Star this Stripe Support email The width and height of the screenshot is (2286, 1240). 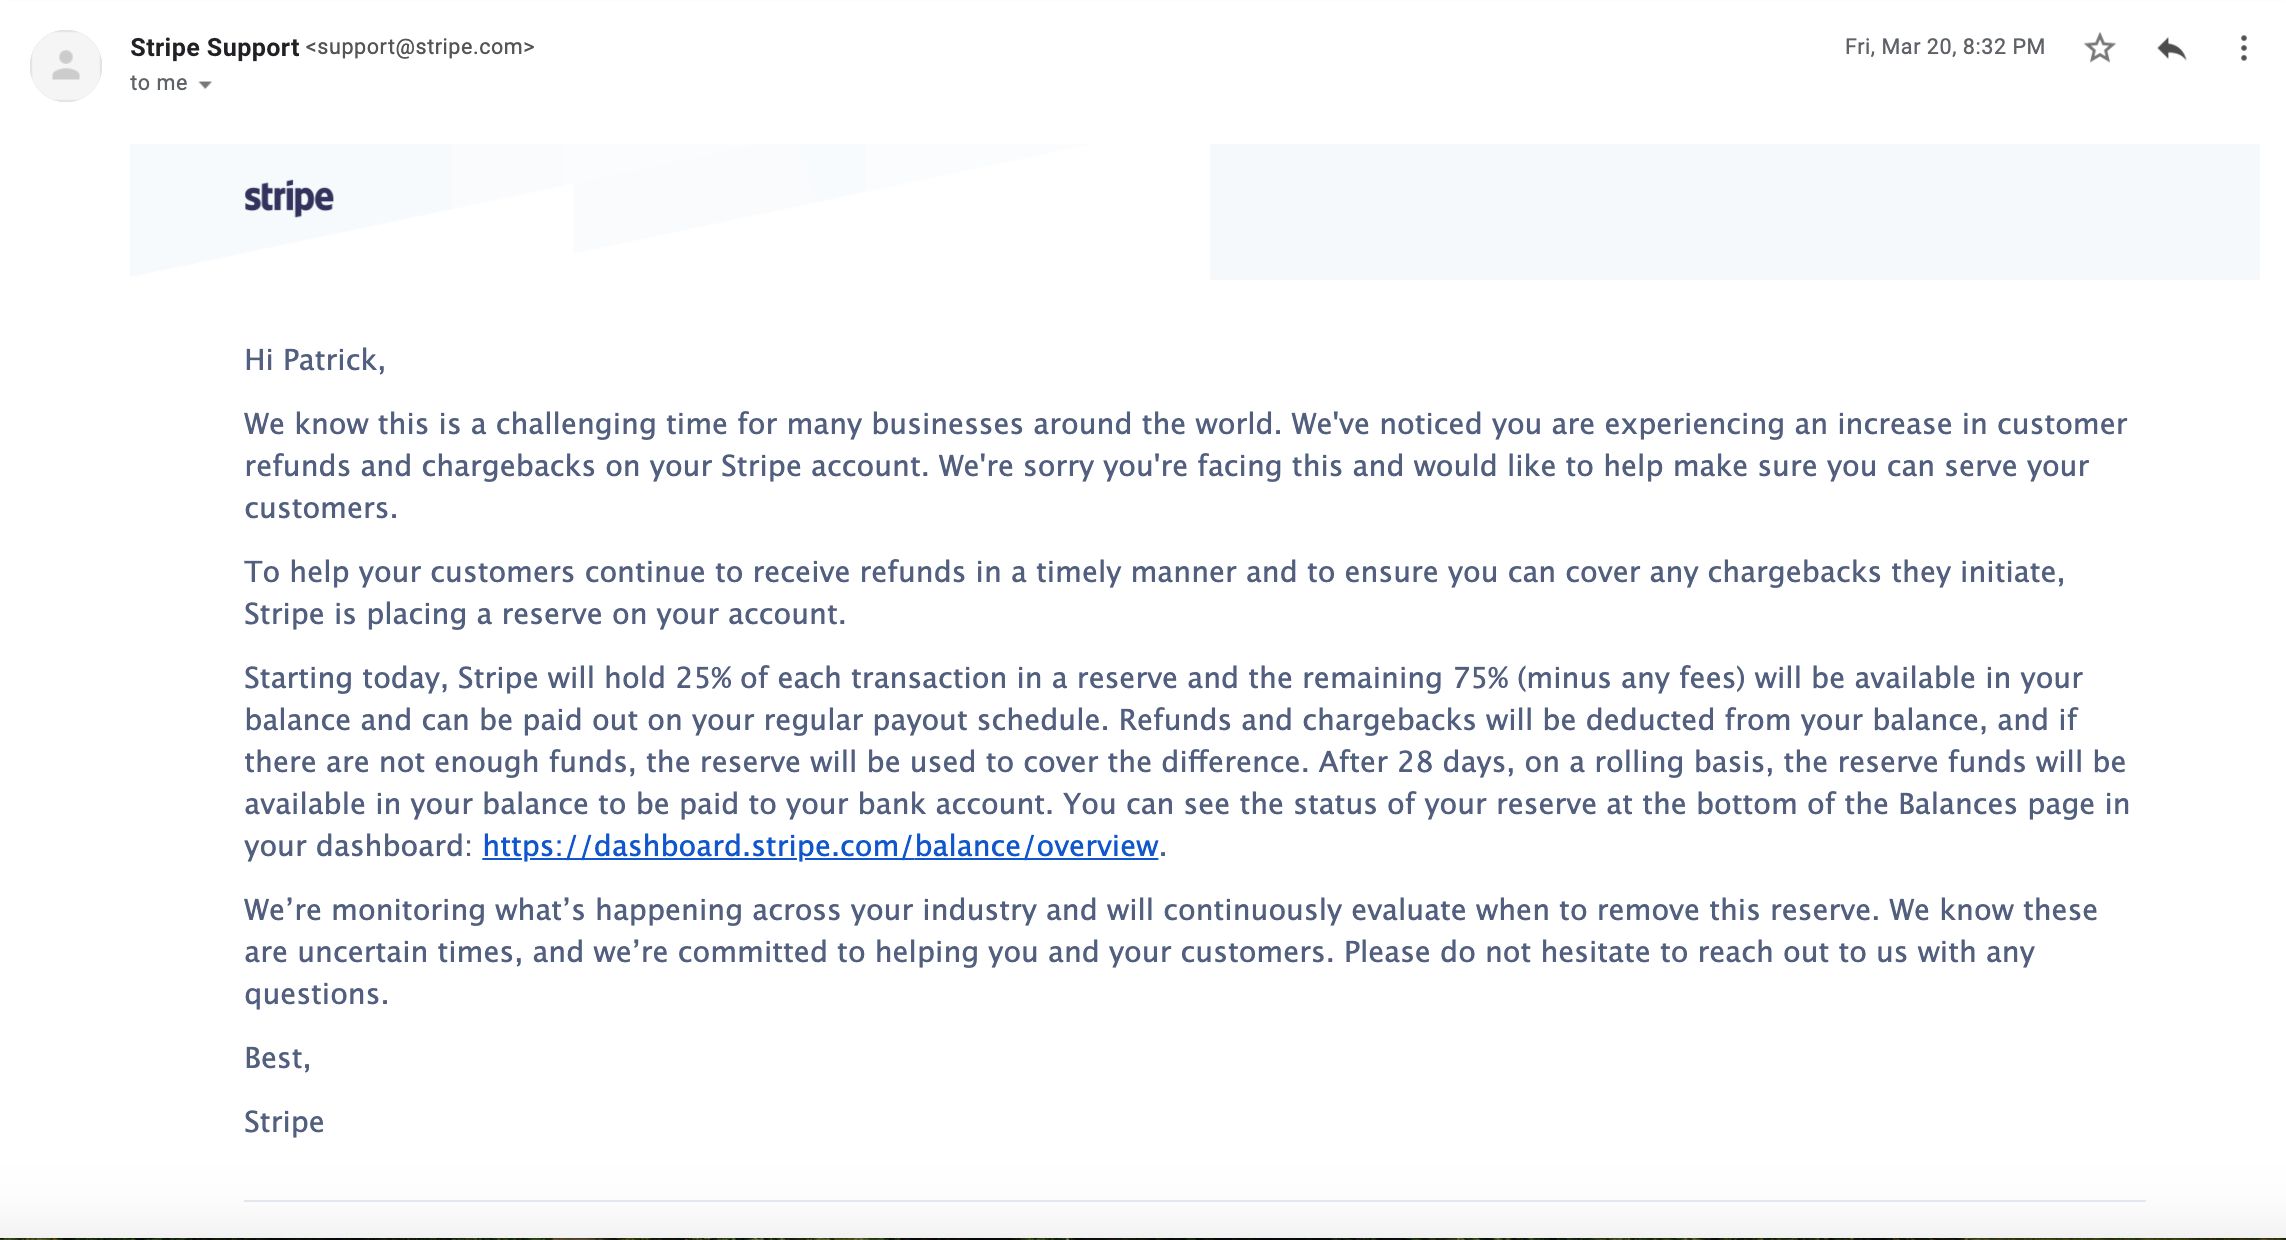point(2099,48)
